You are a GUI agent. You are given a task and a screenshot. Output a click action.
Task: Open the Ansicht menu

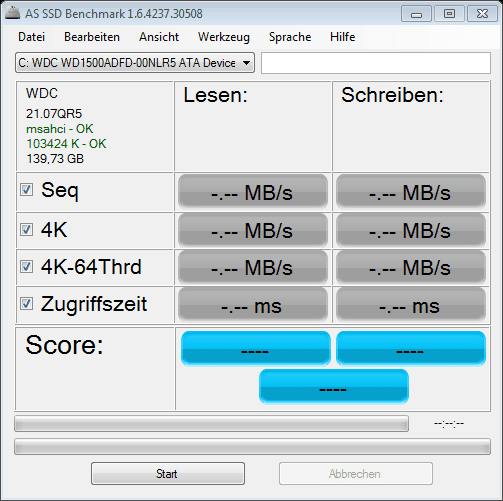pyautogui.click(x=159, y=37)
